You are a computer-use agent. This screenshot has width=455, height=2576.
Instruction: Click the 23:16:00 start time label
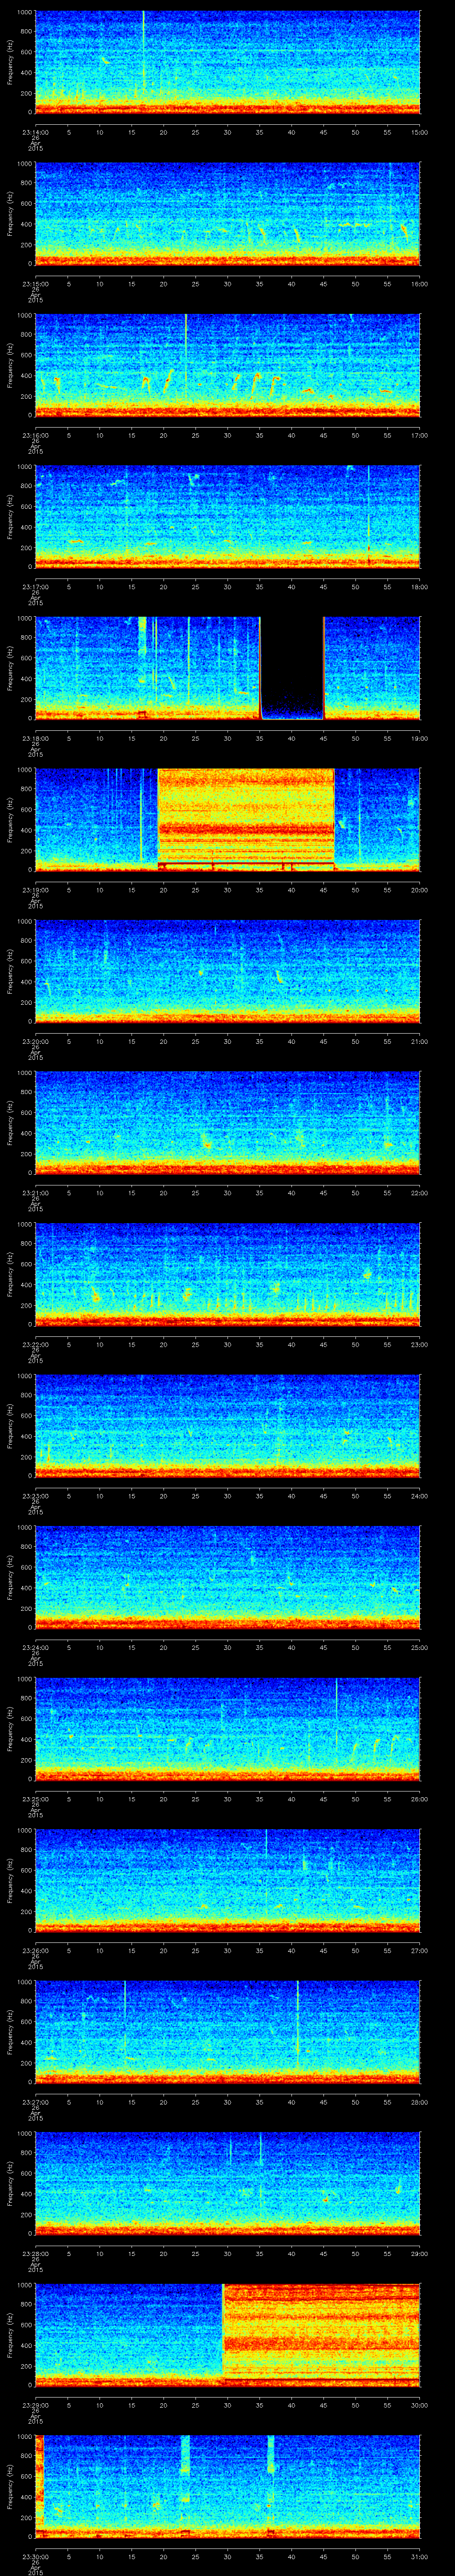click(35, 434)
